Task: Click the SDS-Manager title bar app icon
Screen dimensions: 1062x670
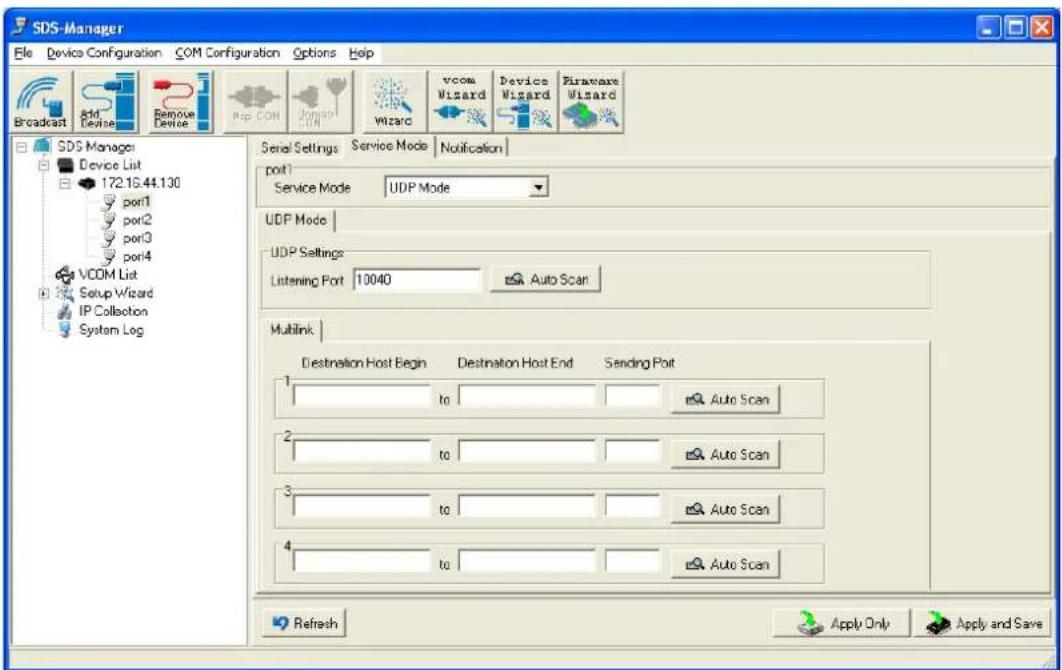Action: point(20,27)
